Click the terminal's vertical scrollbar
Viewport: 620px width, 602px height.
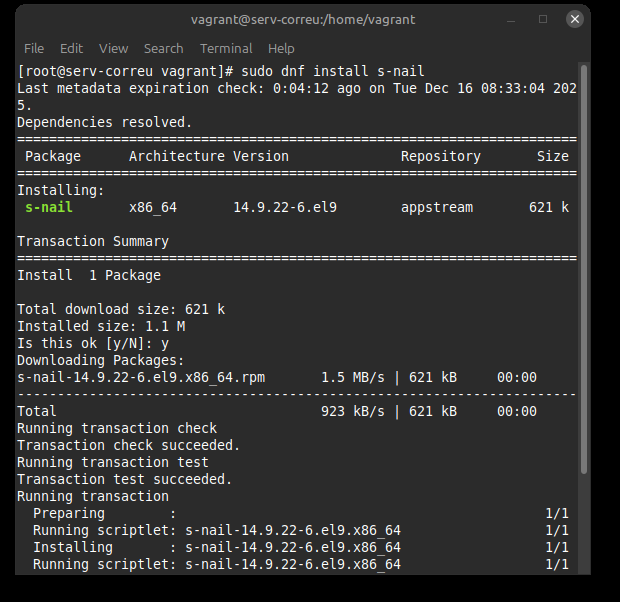point(584,300)
